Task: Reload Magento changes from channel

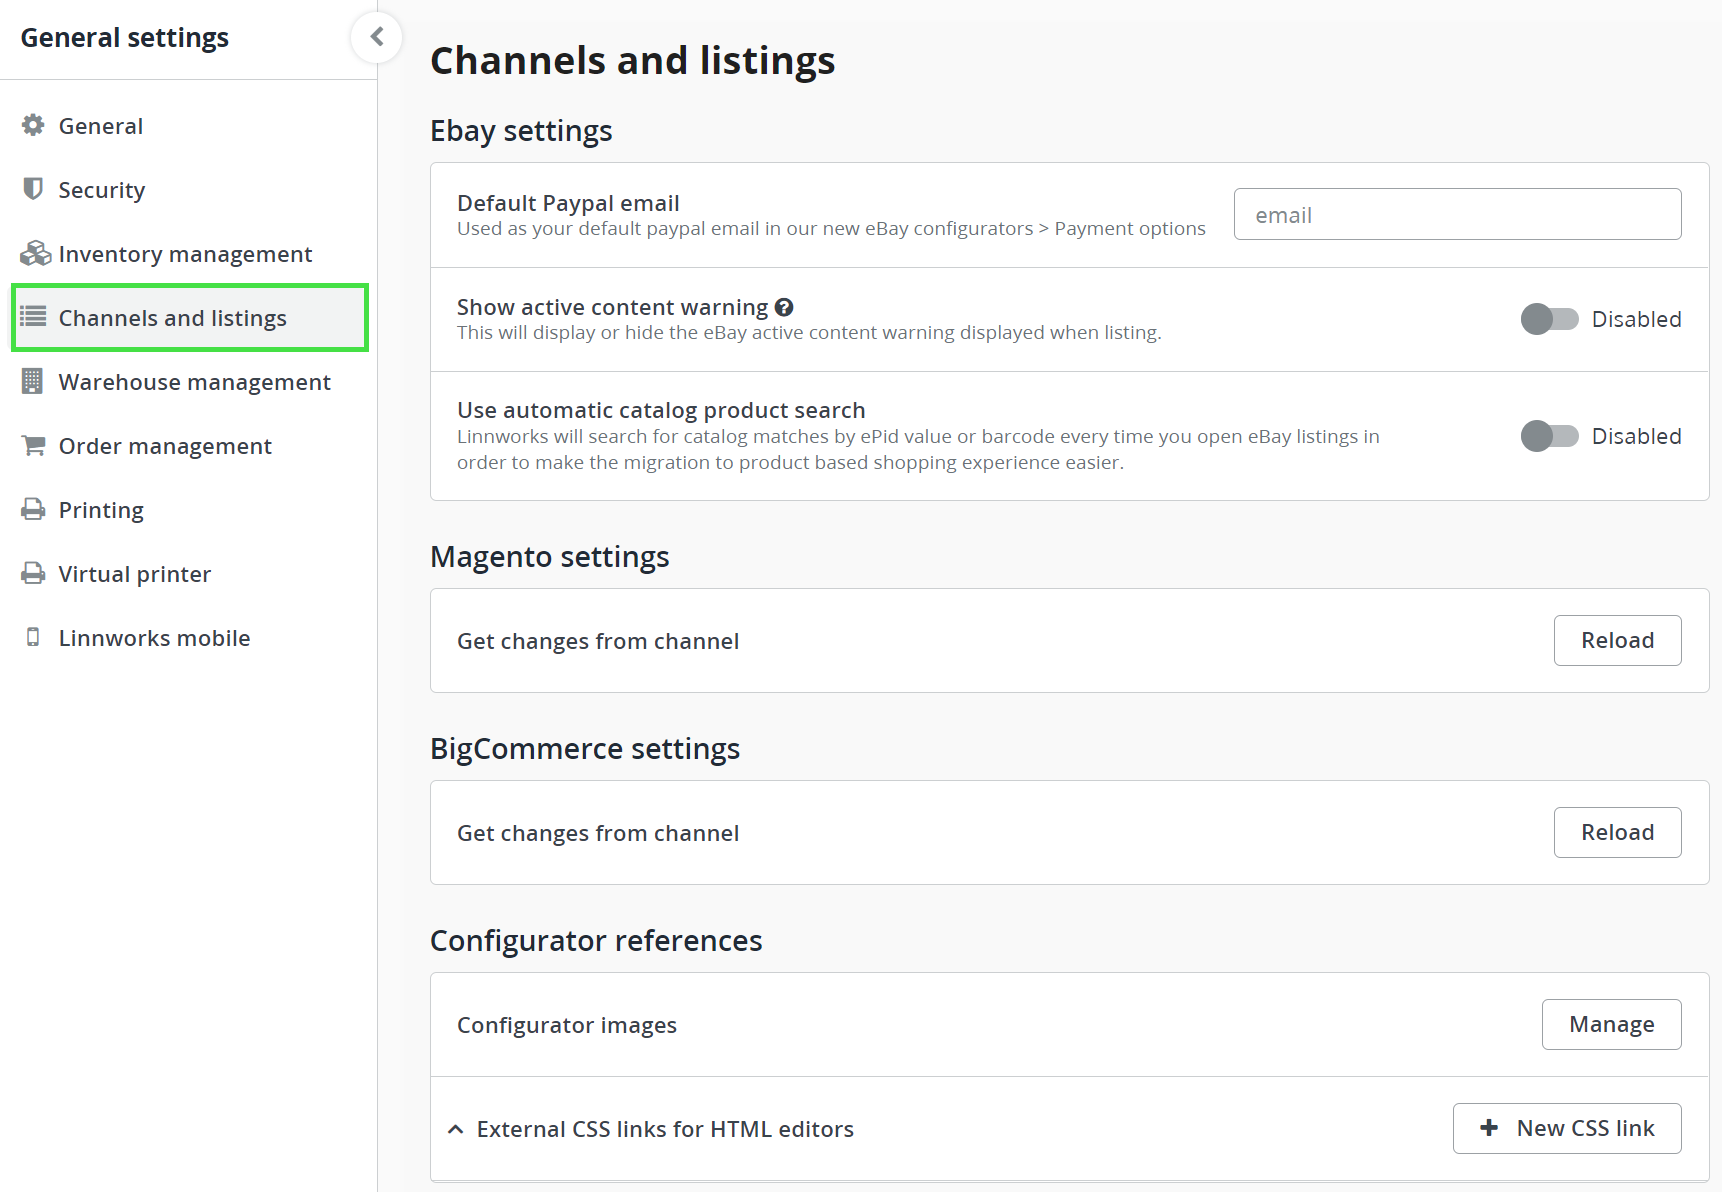Action: click(x=1617, y=640)
